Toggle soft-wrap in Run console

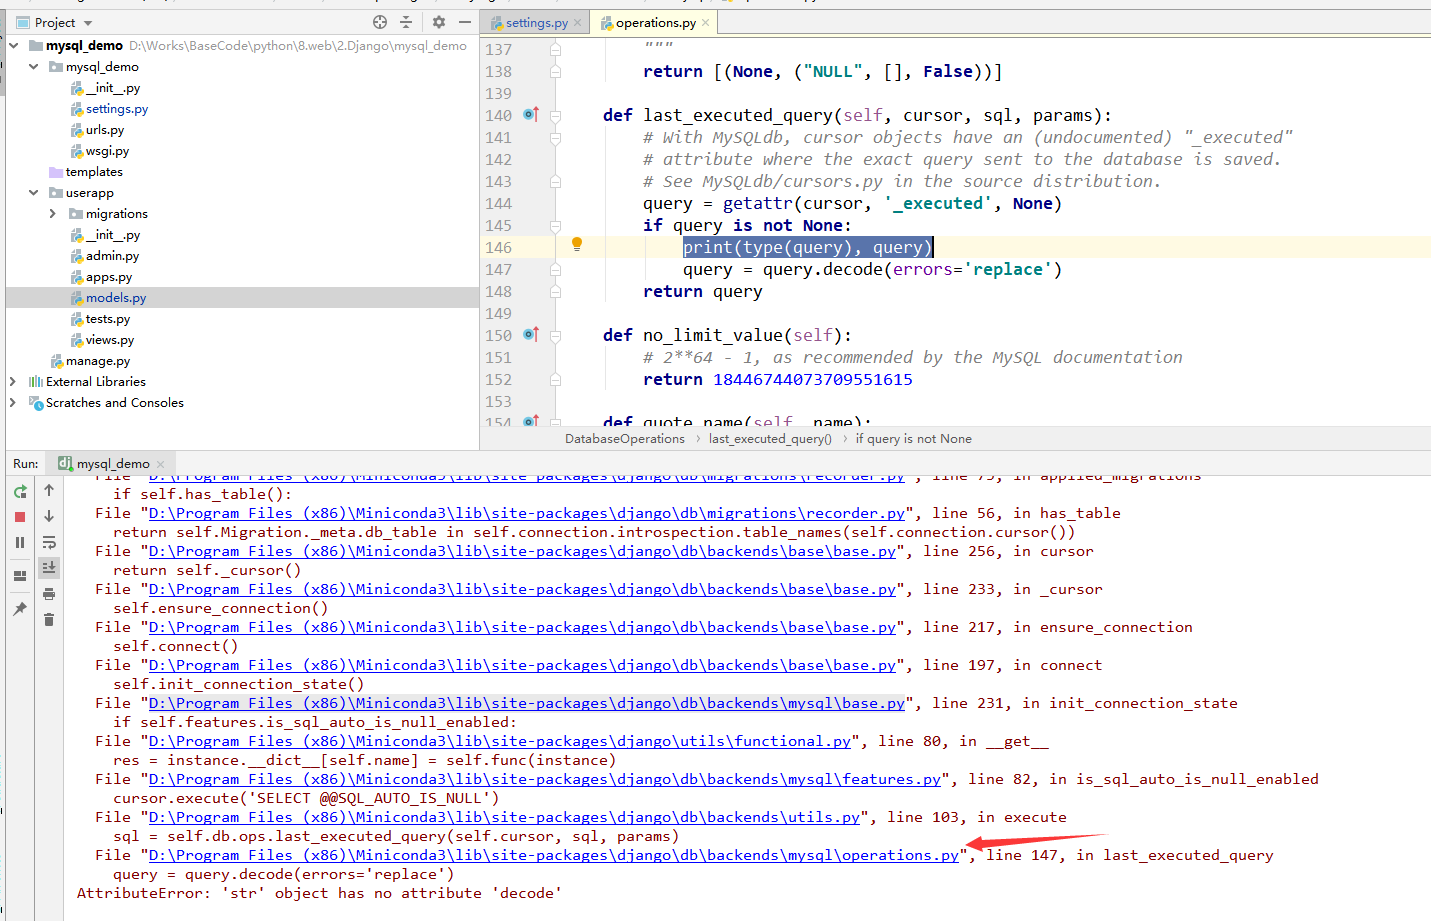tap(49, 542)
